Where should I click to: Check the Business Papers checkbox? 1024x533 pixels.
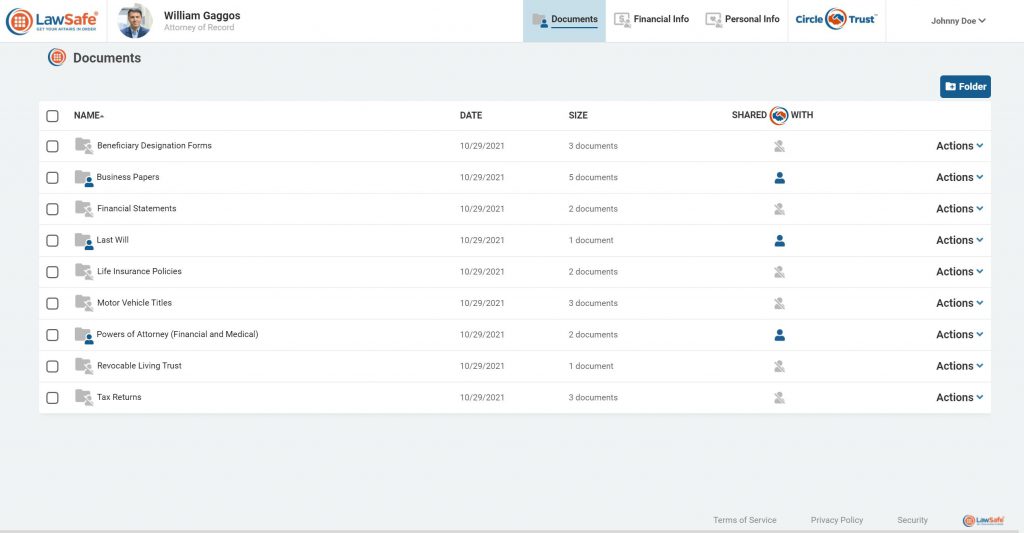(x=52, y=178)
